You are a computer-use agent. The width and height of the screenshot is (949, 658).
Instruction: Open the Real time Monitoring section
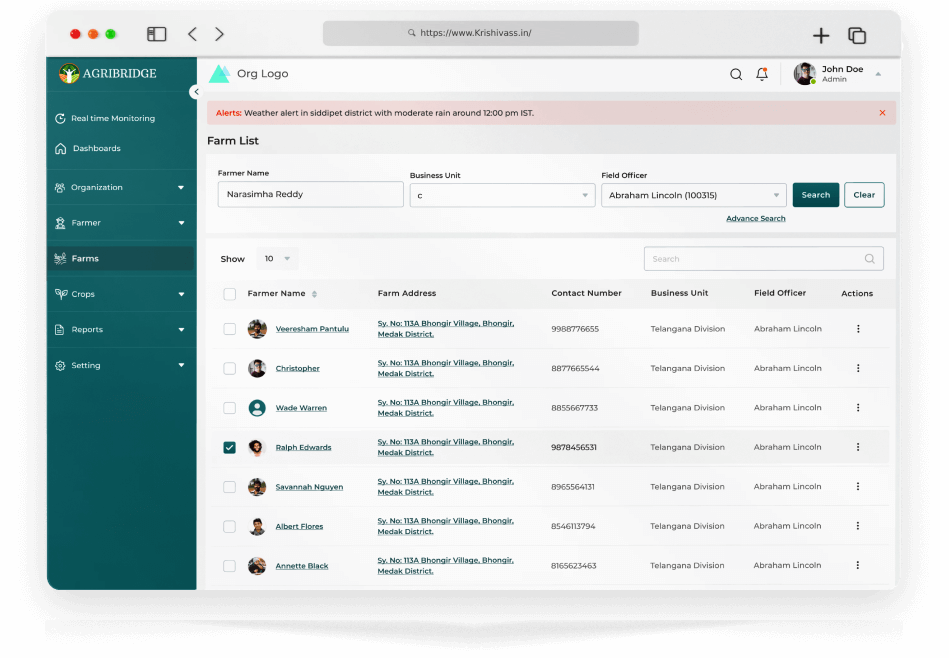coord(61,118)
